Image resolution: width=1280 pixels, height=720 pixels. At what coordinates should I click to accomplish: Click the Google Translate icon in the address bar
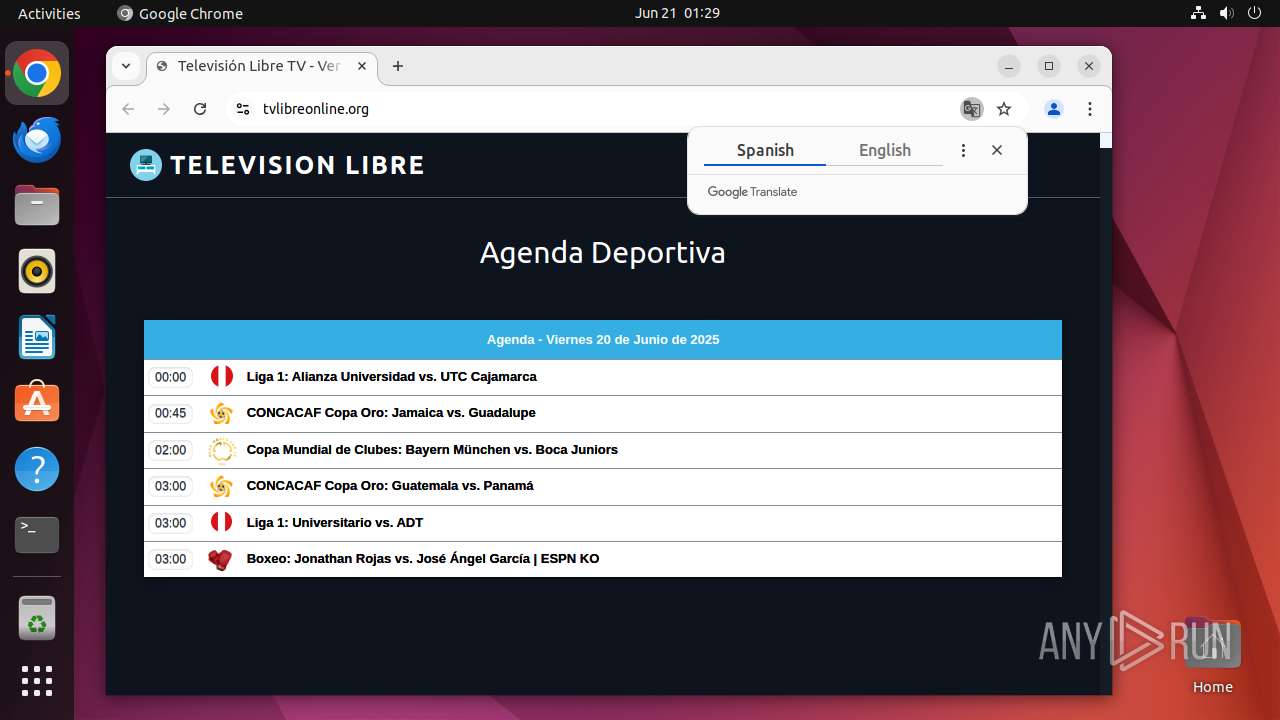tap(971, 109)
